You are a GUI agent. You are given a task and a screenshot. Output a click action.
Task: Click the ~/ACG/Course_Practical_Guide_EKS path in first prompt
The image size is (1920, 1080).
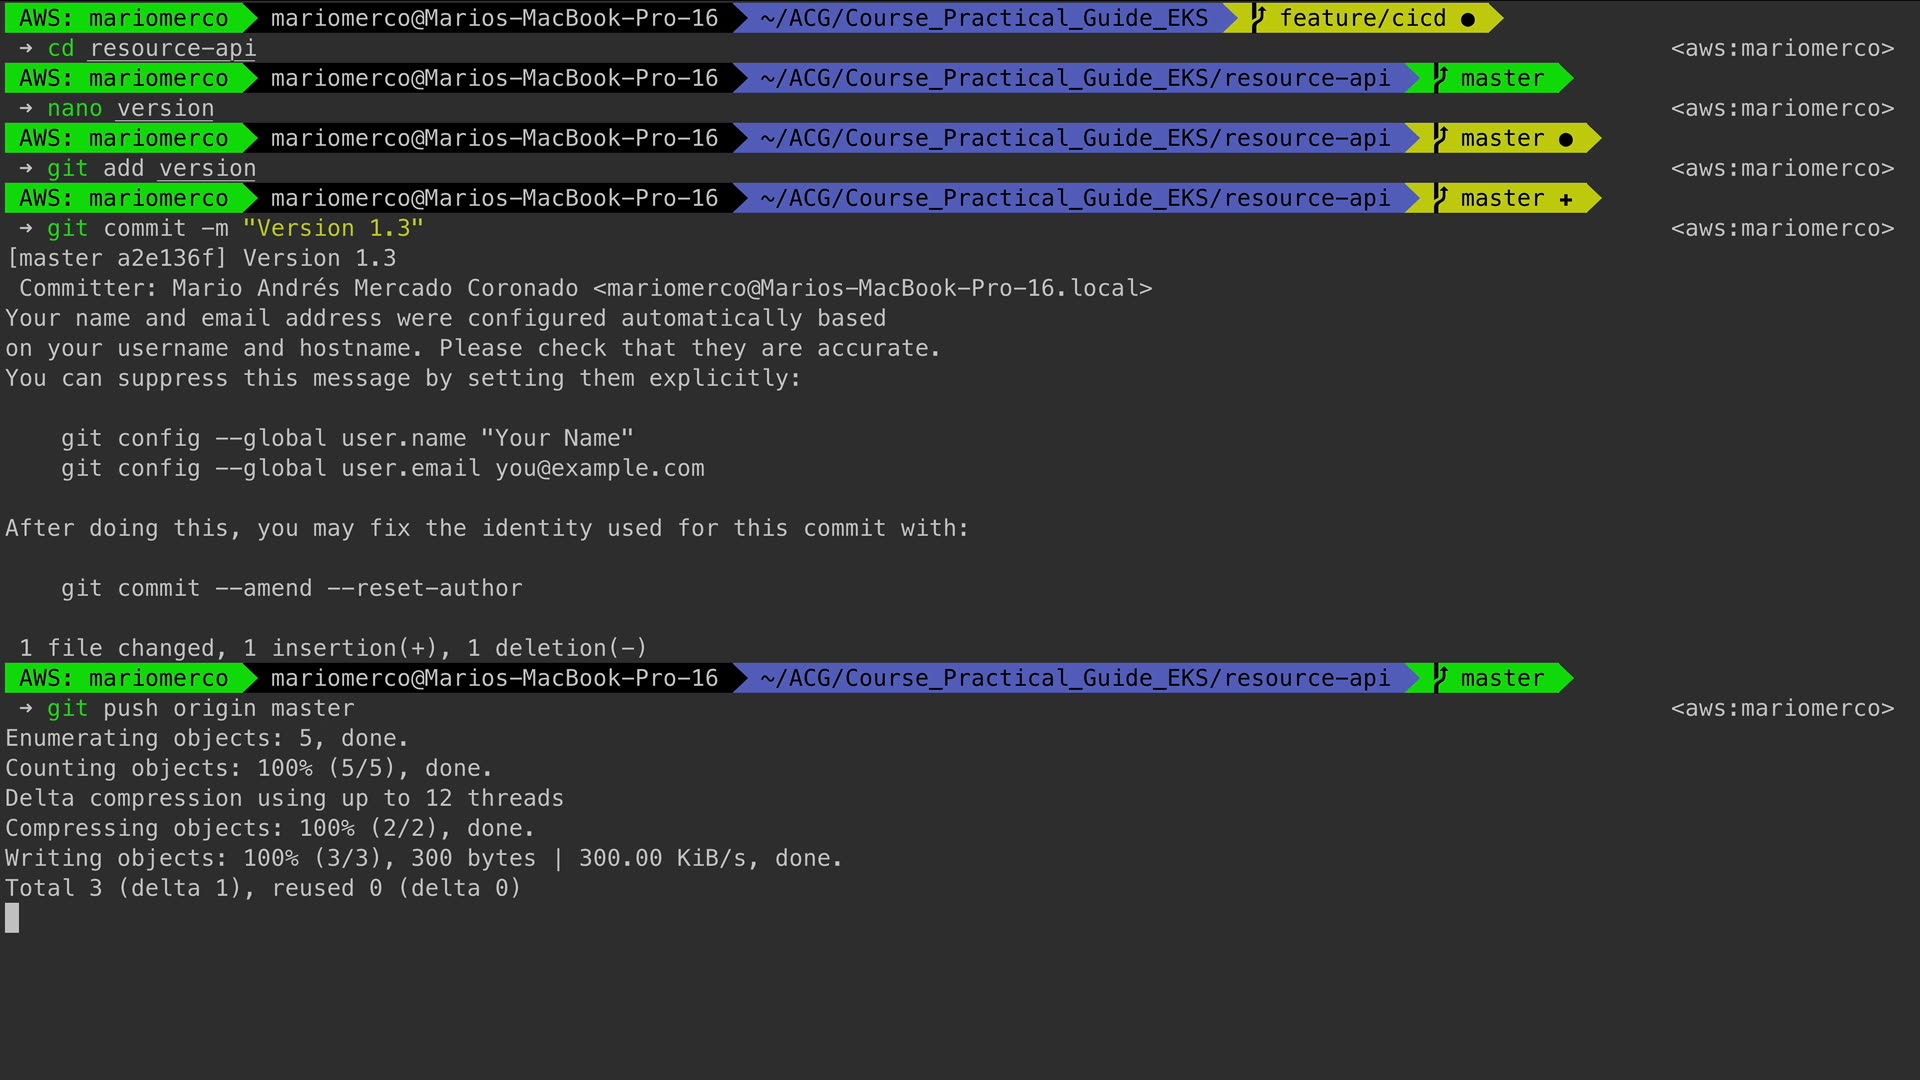coord(983,18)
